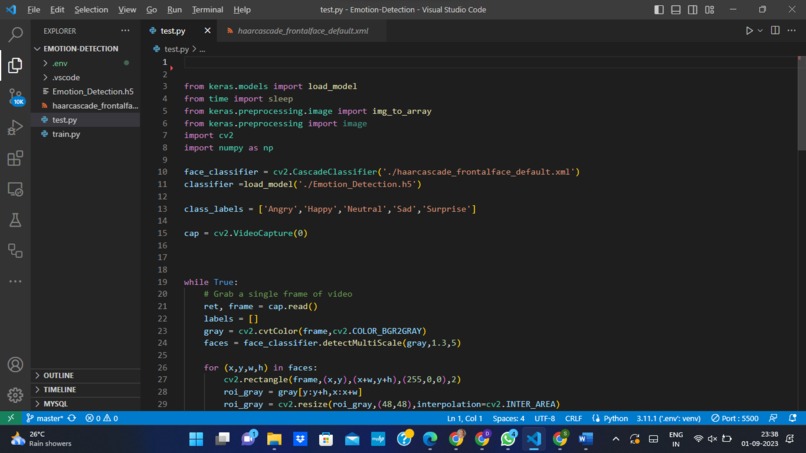This screenshot has height=453, width=806.
Task: Select interpreter 3.11.1 ('.env': venv)
Action: 668,418
